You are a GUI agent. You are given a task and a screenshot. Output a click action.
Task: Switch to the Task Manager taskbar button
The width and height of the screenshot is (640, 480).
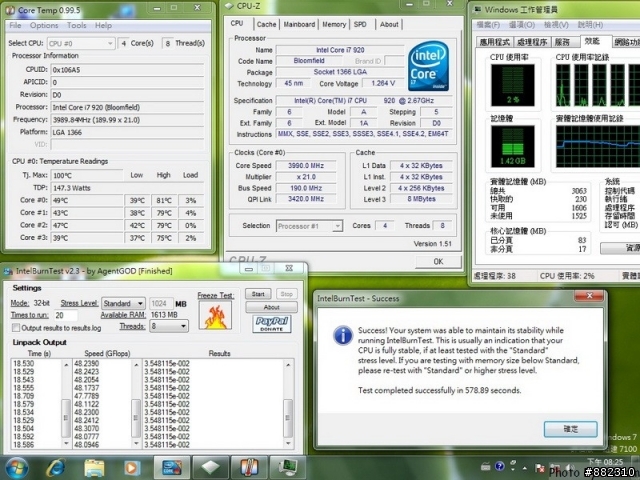pyautogui.click(x=287, y=468)
